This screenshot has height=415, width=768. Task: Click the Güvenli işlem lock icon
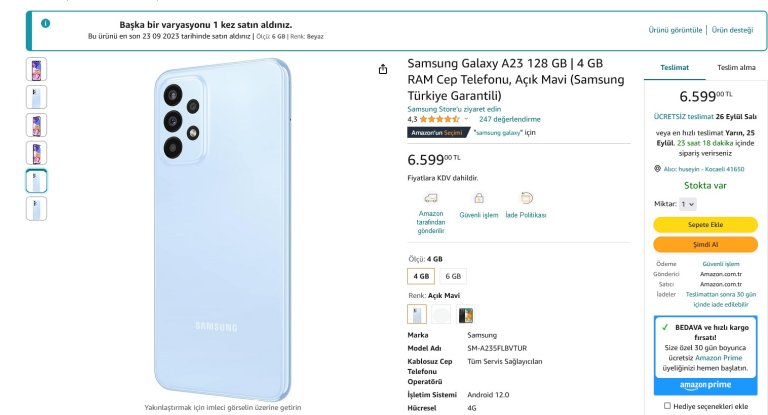point(479,198)
